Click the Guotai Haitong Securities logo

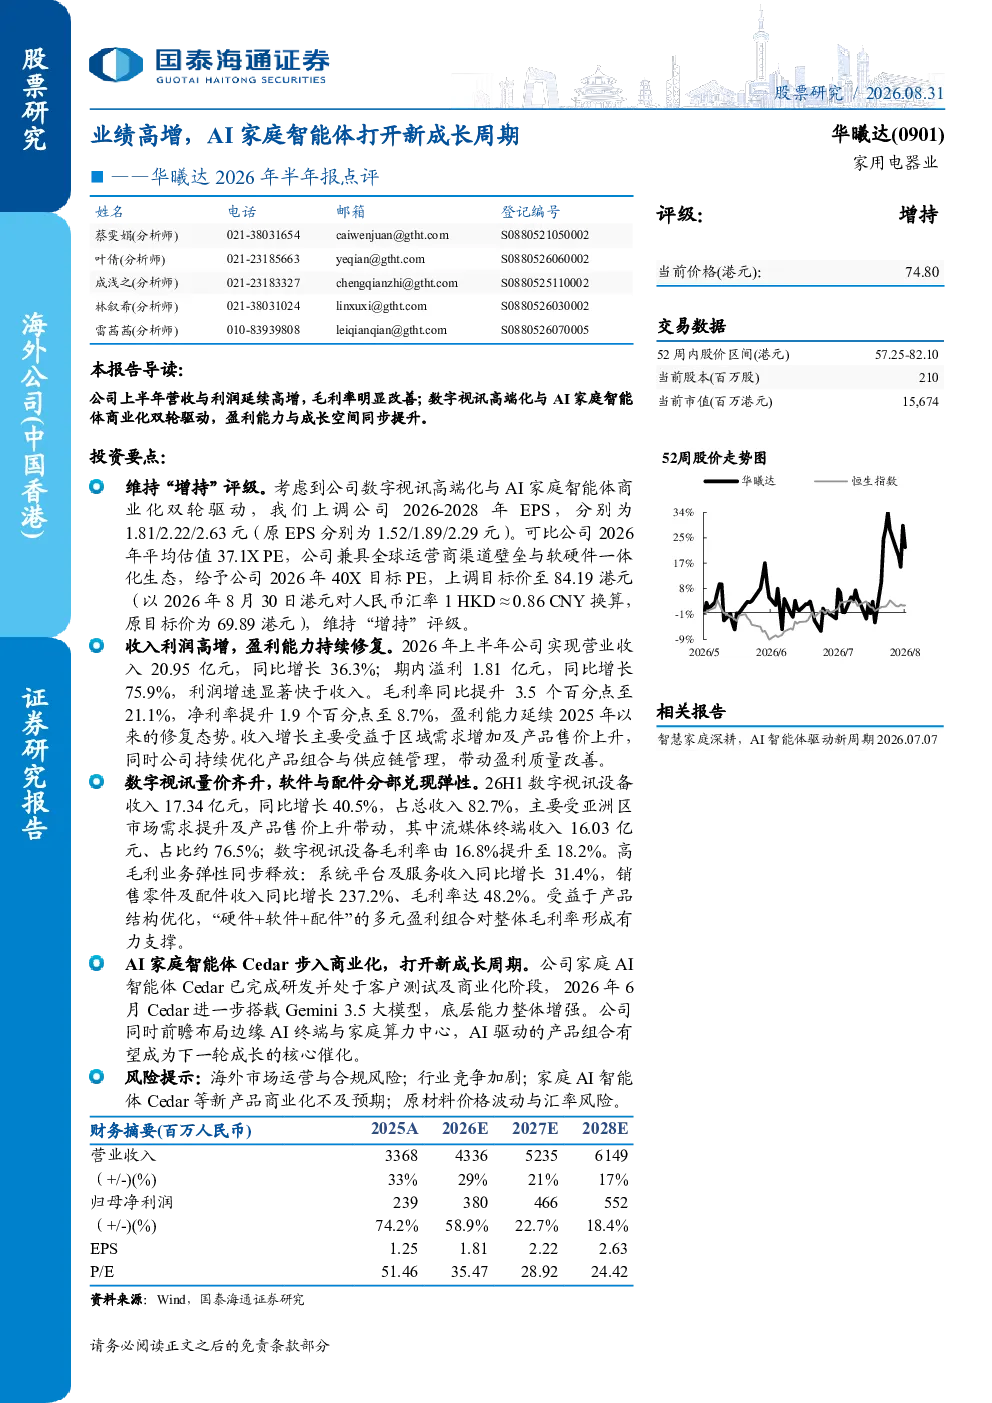[209, 65]
